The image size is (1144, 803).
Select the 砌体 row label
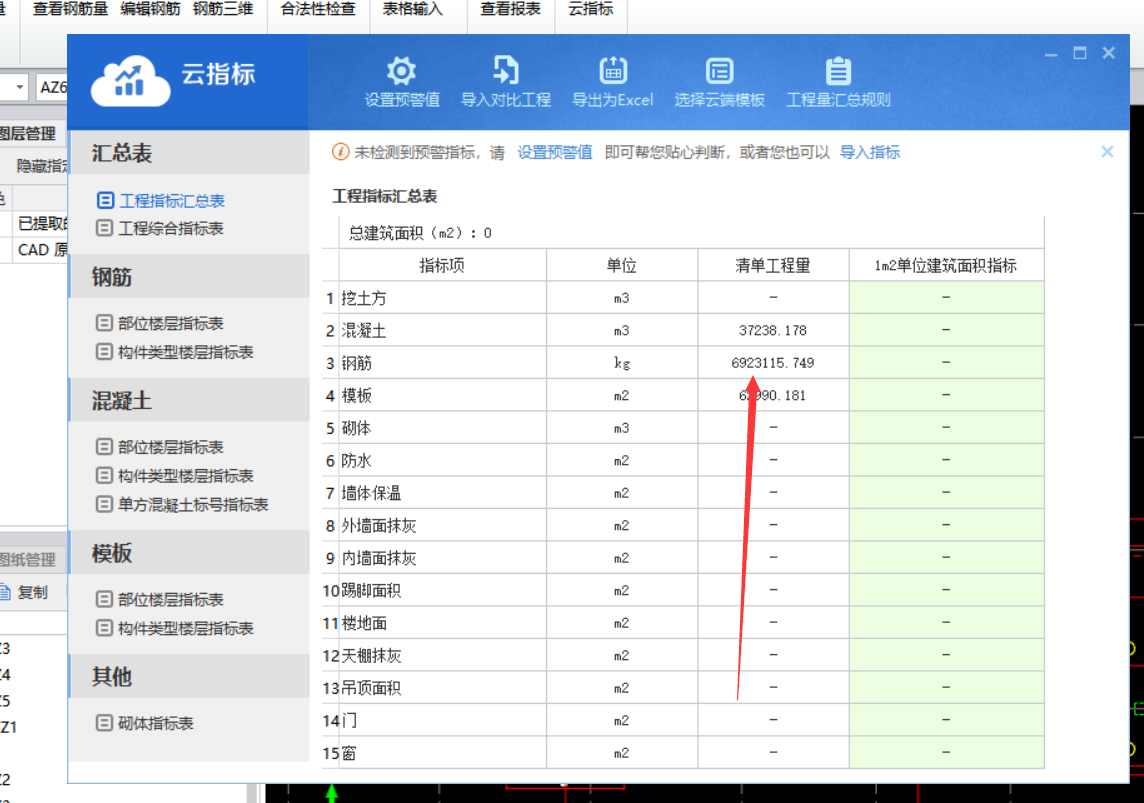click(x=357, y=428)
